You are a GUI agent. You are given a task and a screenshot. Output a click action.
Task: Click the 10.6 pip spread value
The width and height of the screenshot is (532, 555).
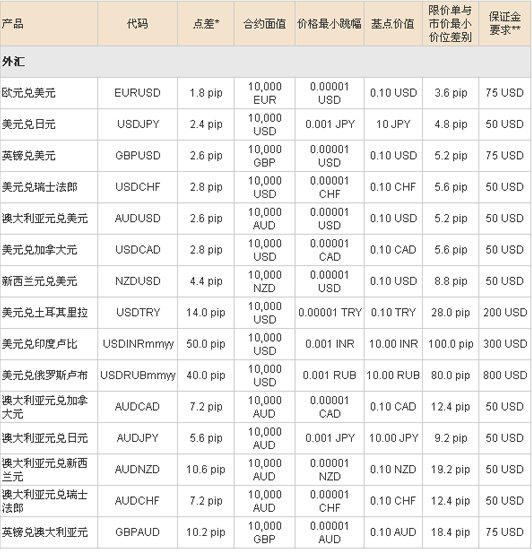[x=206, y=469]
